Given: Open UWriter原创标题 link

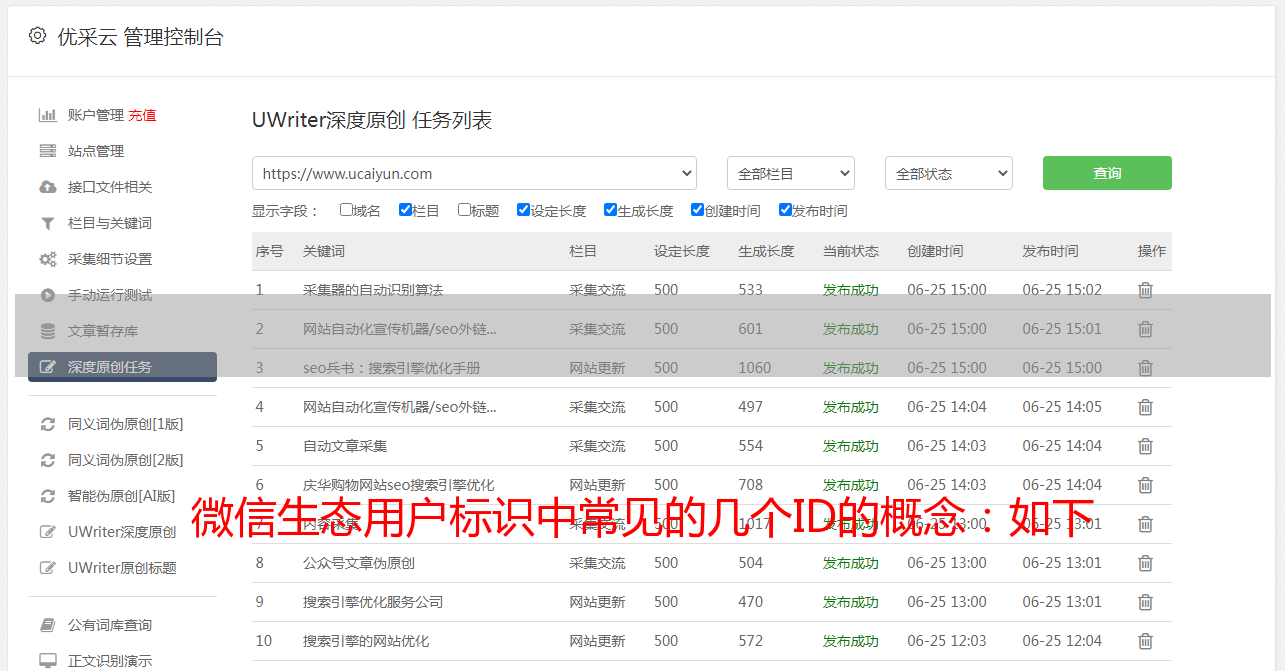Looking at the screenshot, I should pyautogui.click(x=122, y=568).
